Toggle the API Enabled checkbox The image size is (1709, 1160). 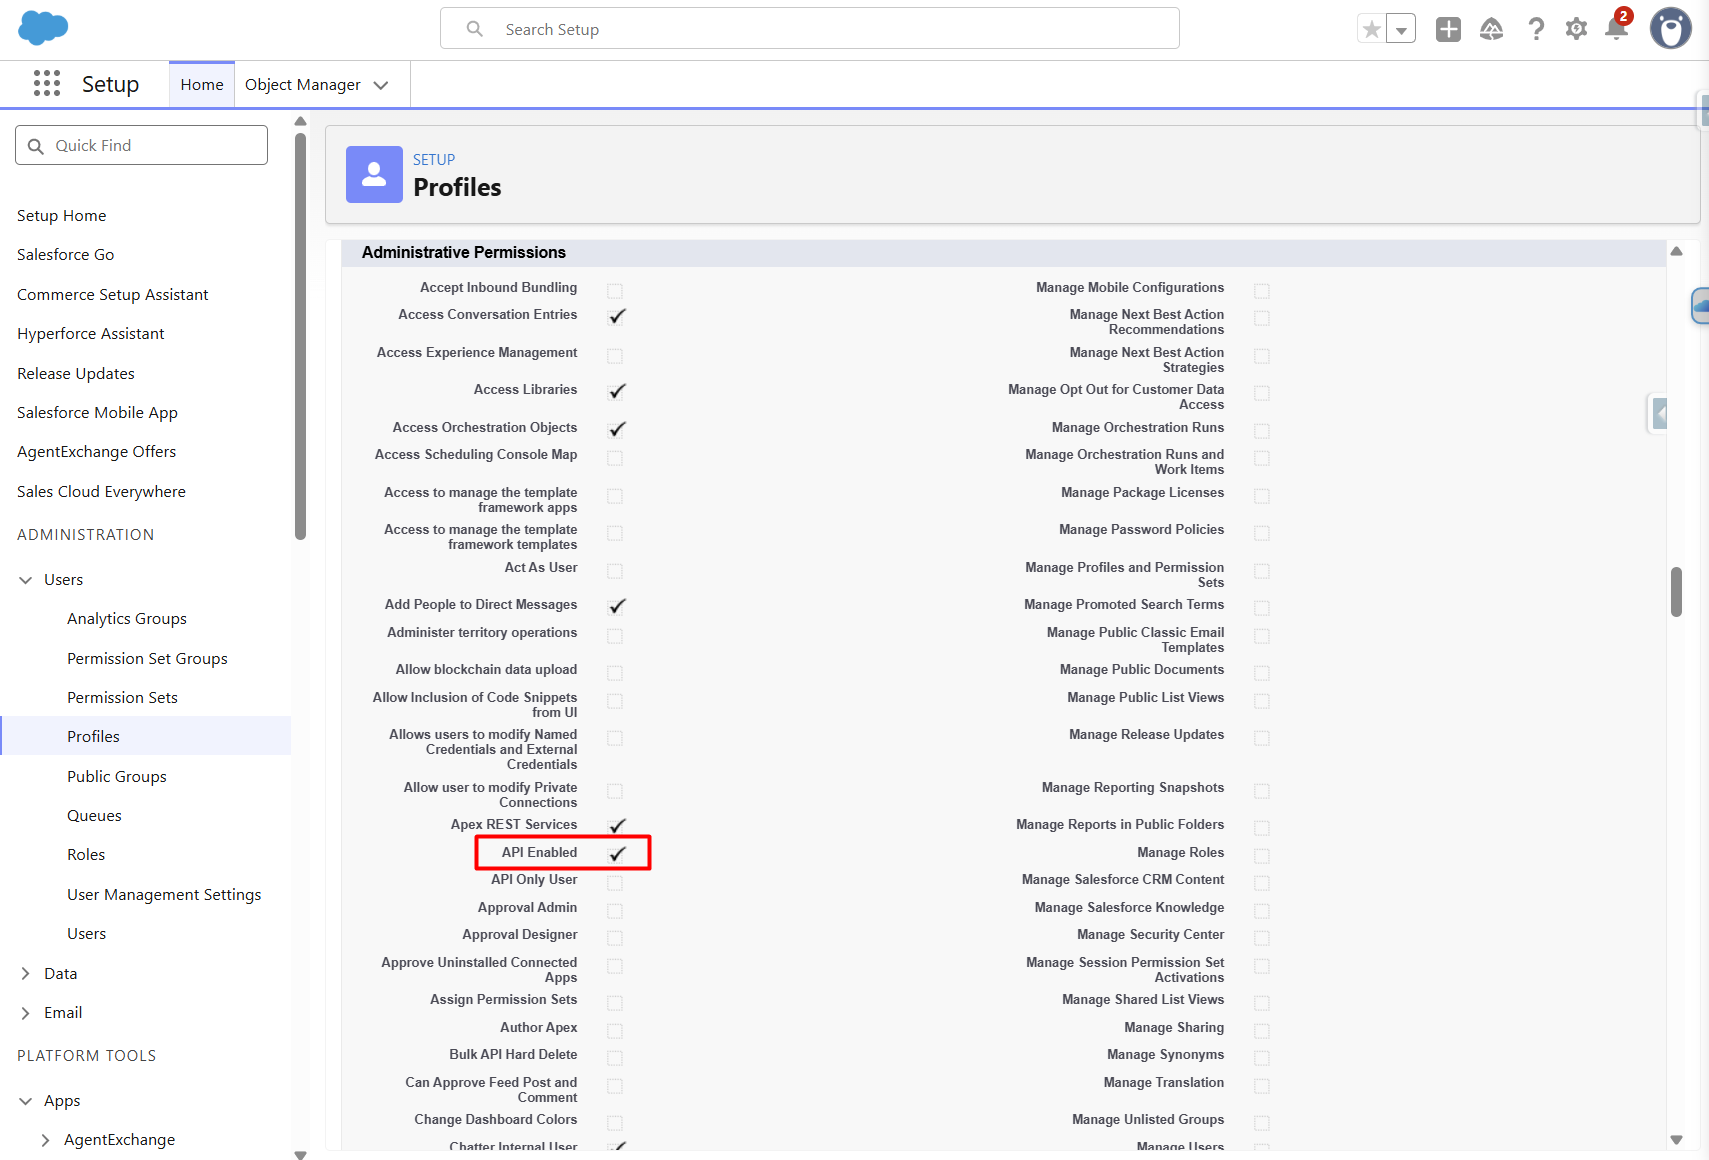pyautogui.click(x=617, y=854)
